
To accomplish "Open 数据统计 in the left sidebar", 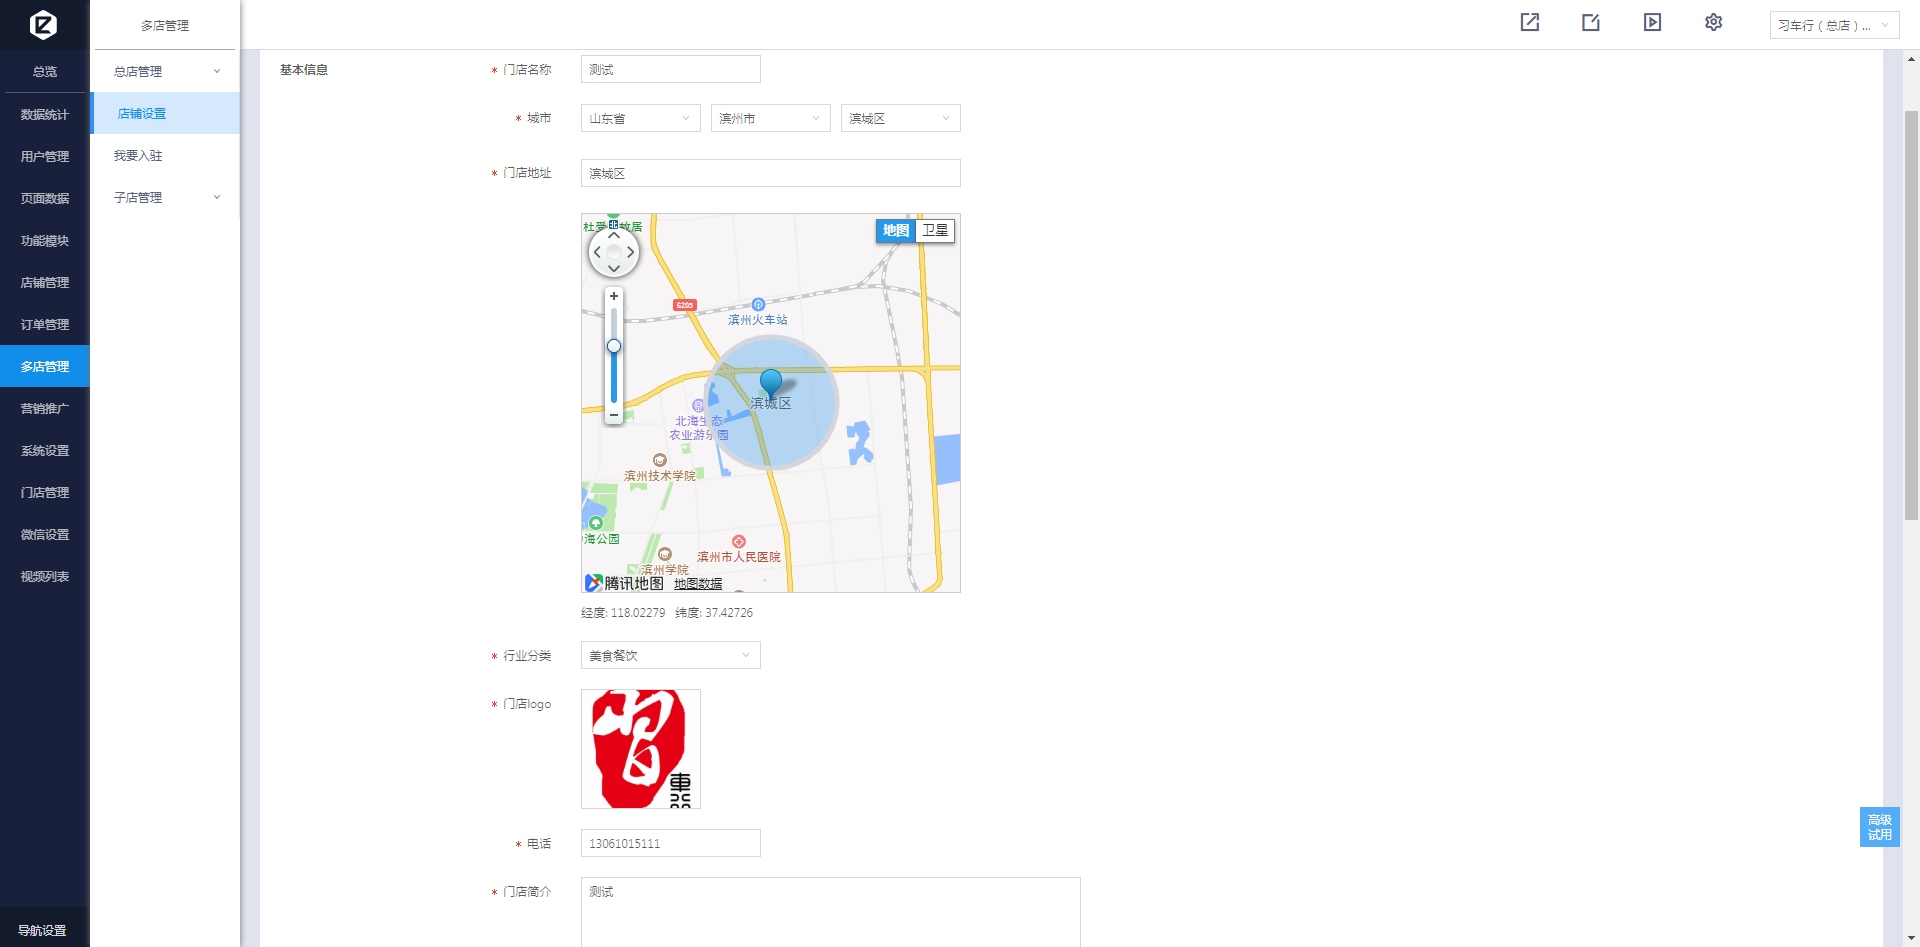I will tap(45, 115).
